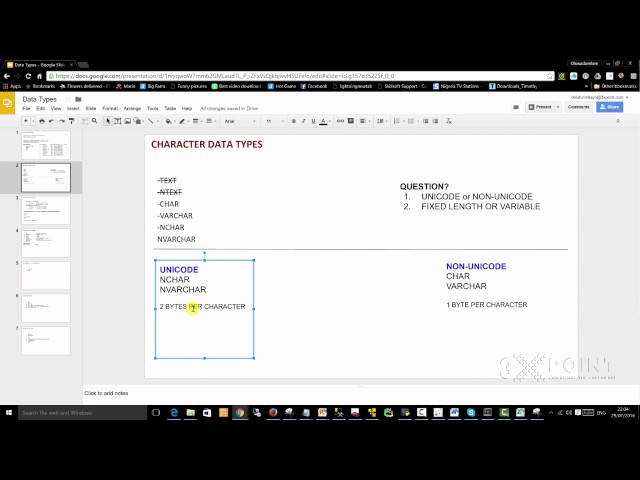Open the Format menu
The image size is (640, 480).
tap(110, 109)
